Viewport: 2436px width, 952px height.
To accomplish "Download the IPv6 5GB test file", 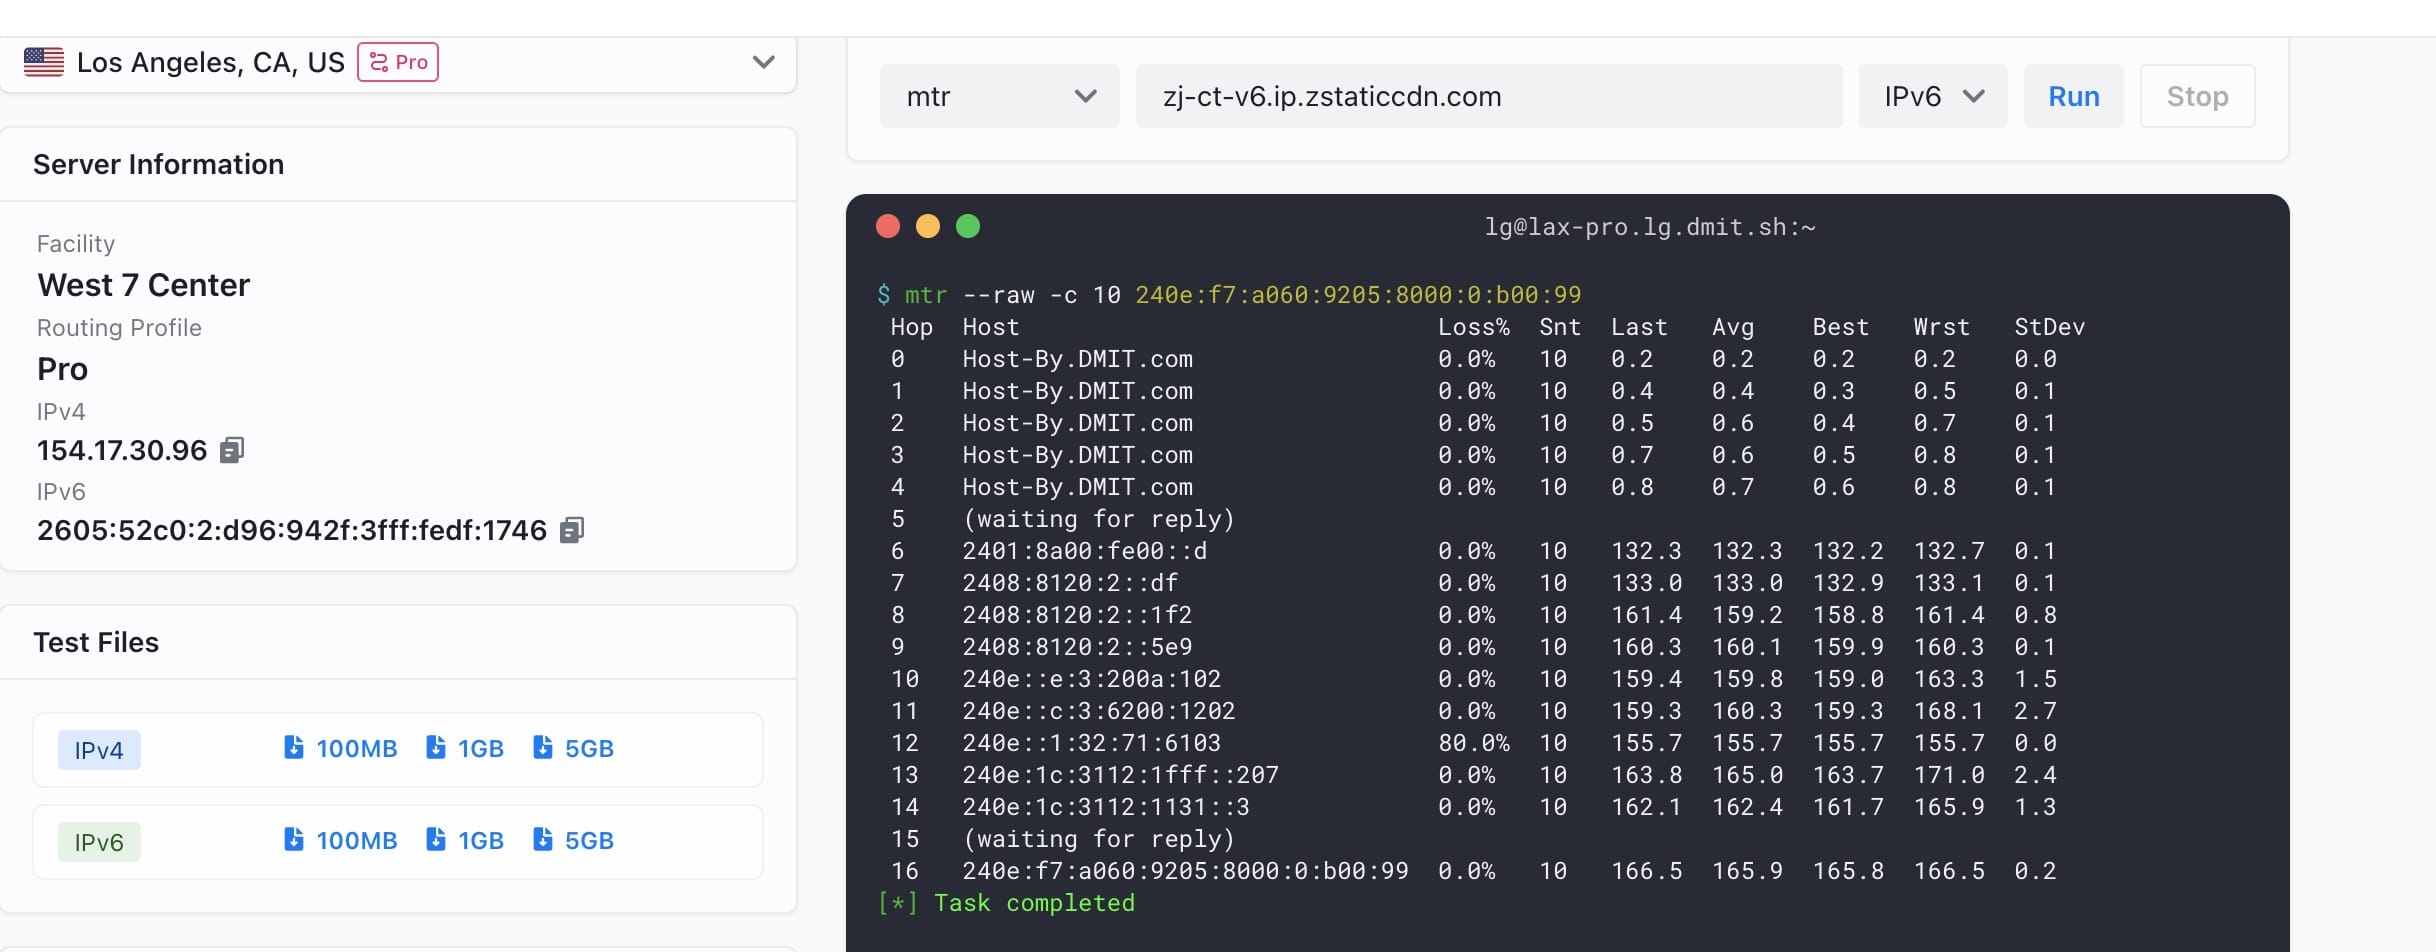I will (573, 840).
